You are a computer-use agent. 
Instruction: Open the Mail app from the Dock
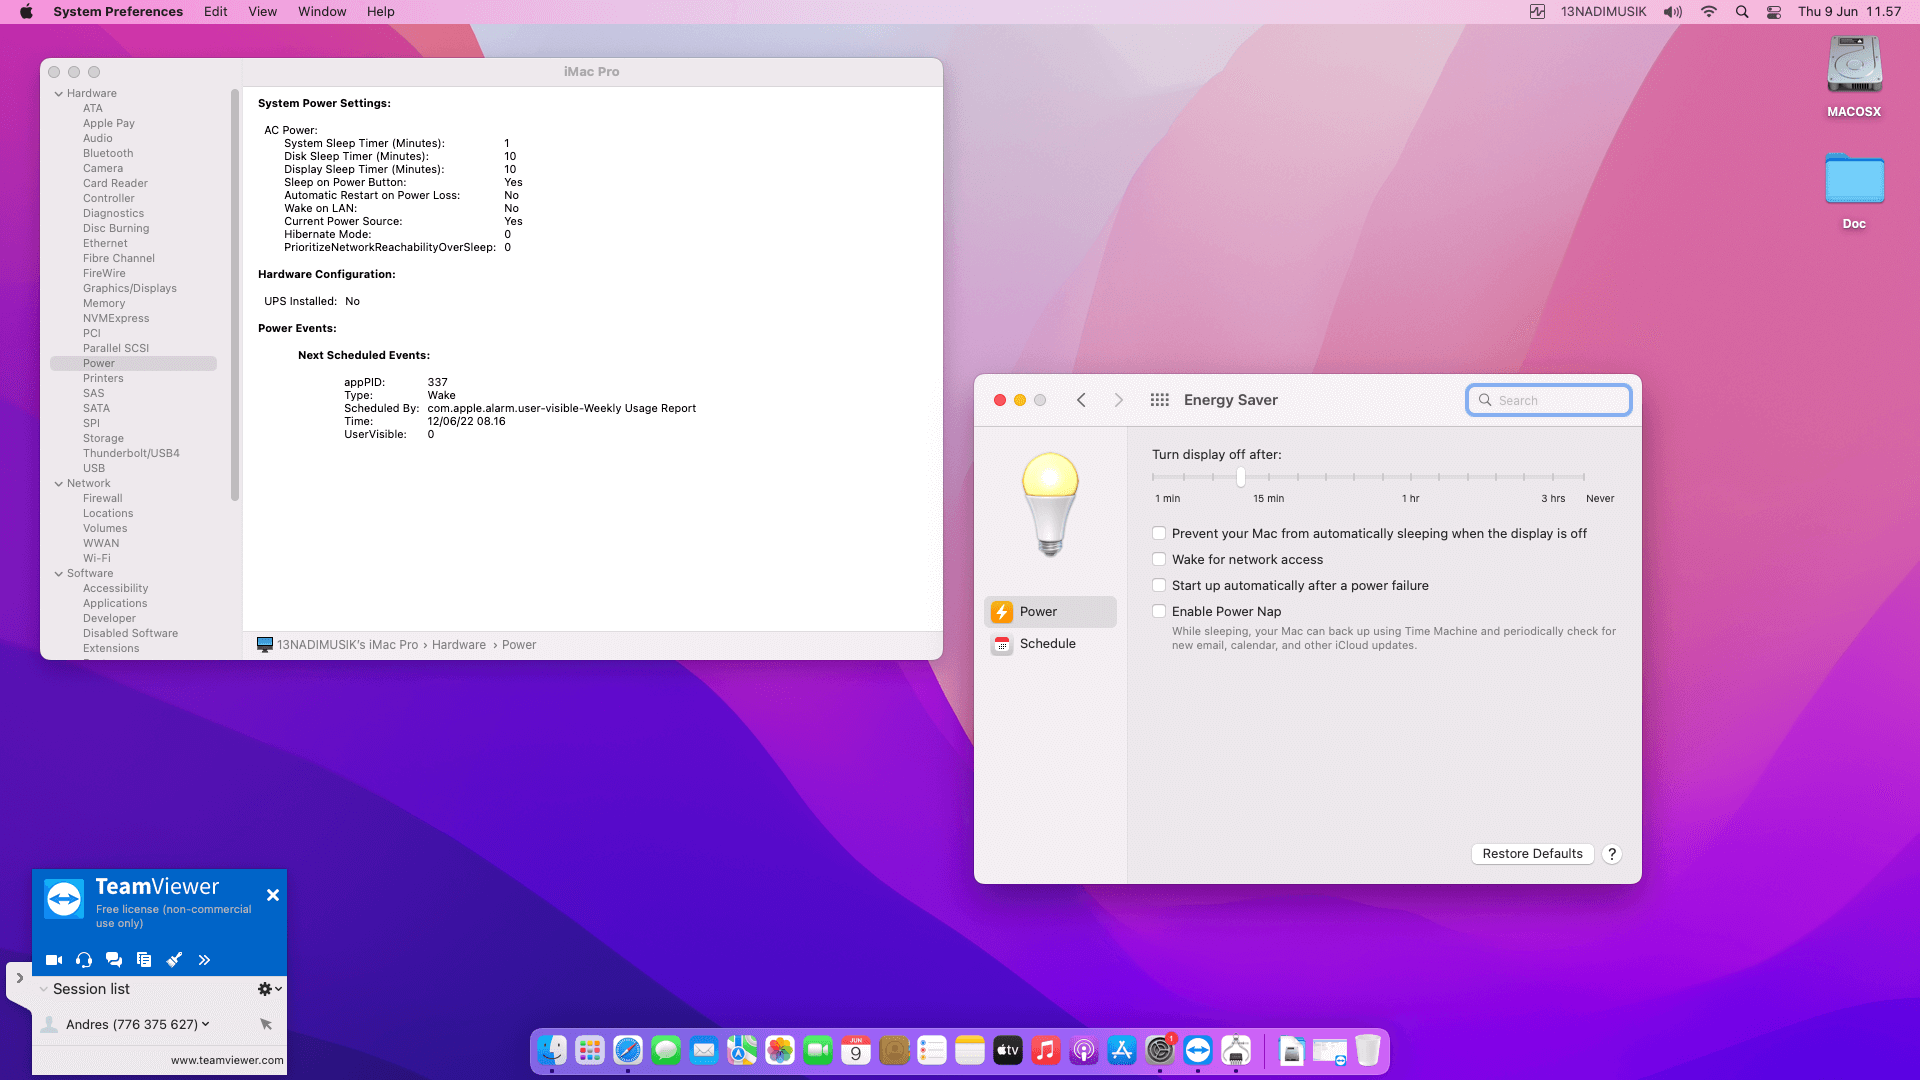point(704,1050)
